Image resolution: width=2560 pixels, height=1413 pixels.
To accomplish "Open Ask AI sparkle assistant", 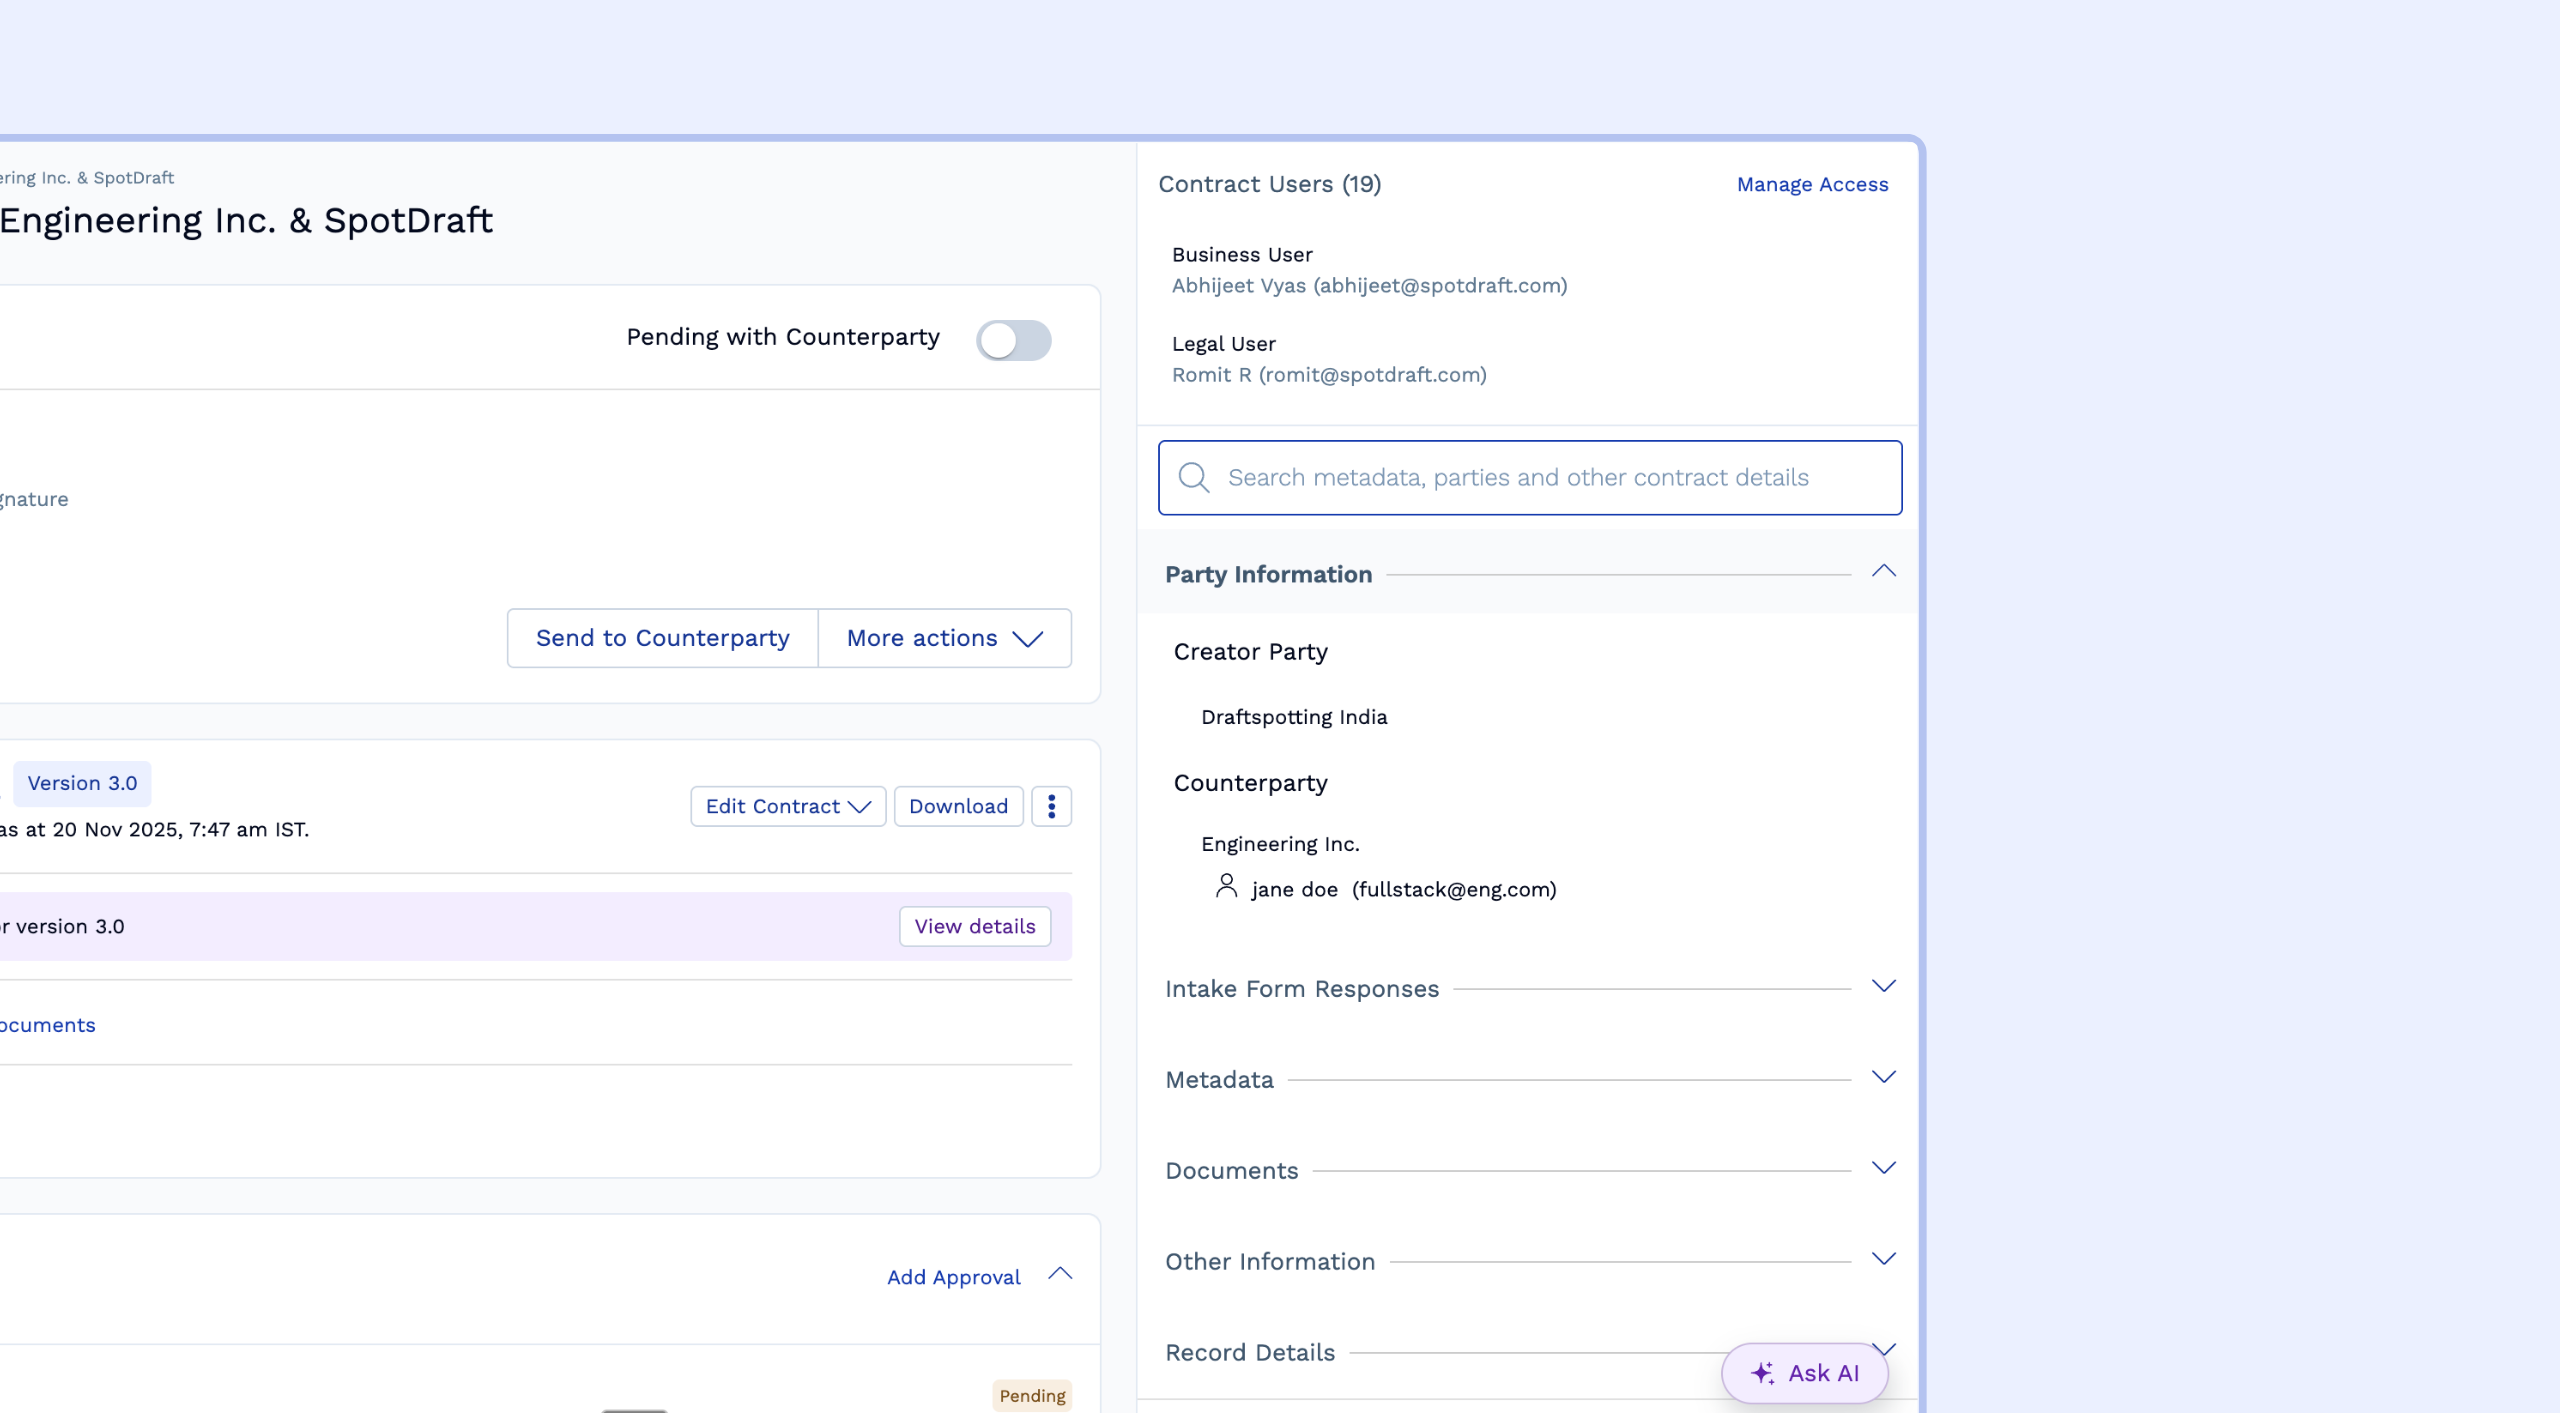I will pyautogui.click(x=1804, y=1373).
